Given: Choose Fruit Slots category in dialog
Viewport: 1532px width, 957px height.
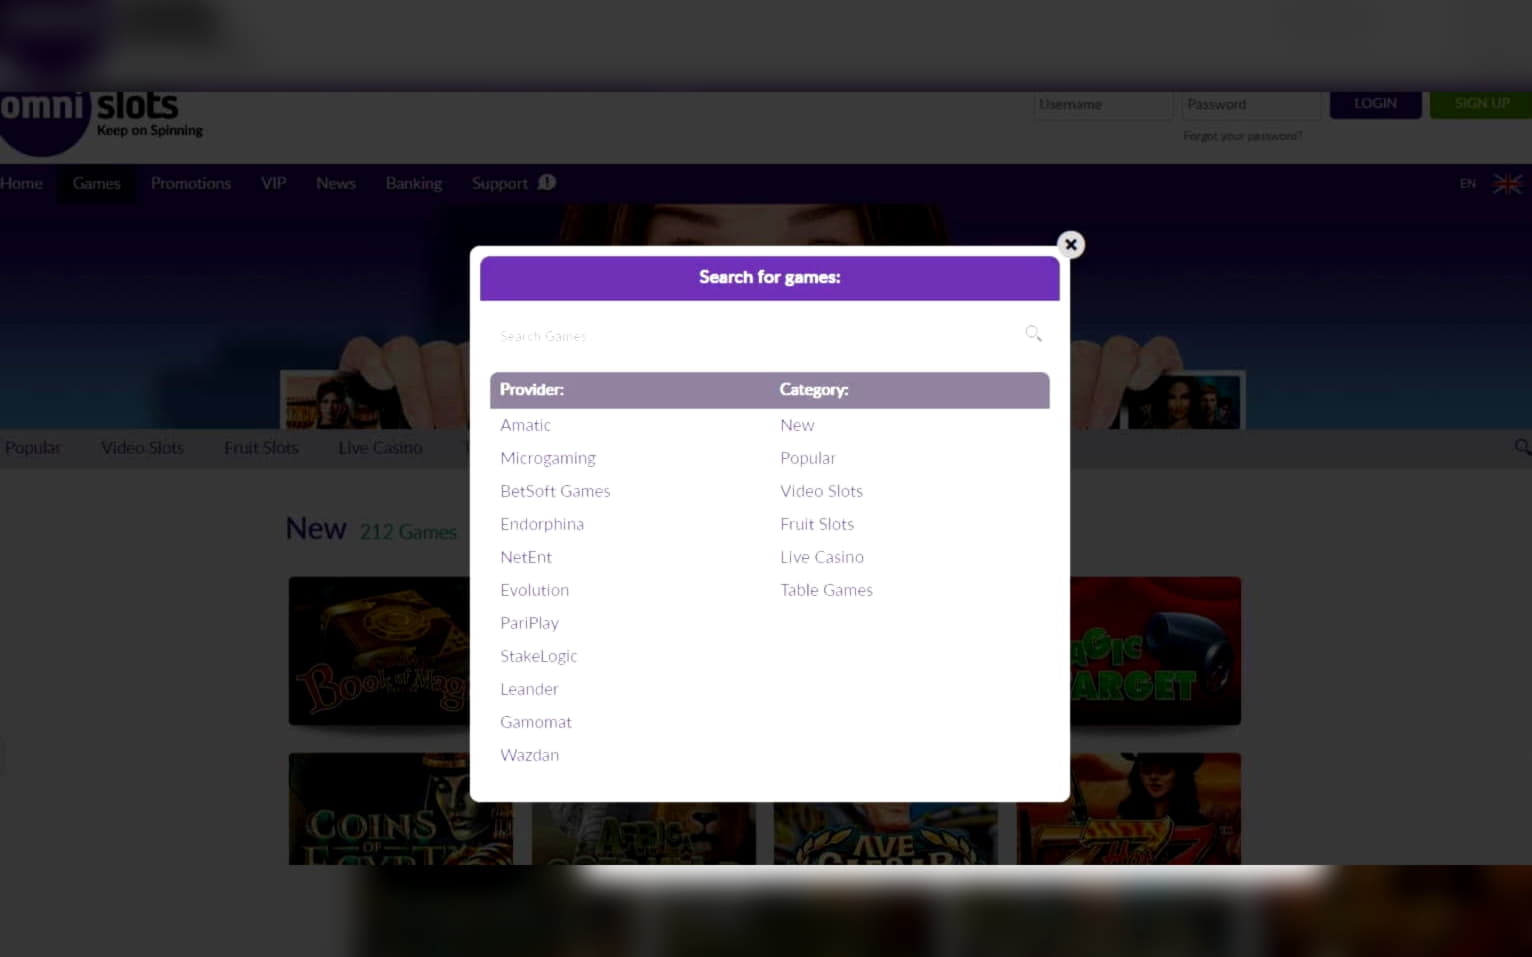Looking at the screenshot, I should [x=817, y=524].
